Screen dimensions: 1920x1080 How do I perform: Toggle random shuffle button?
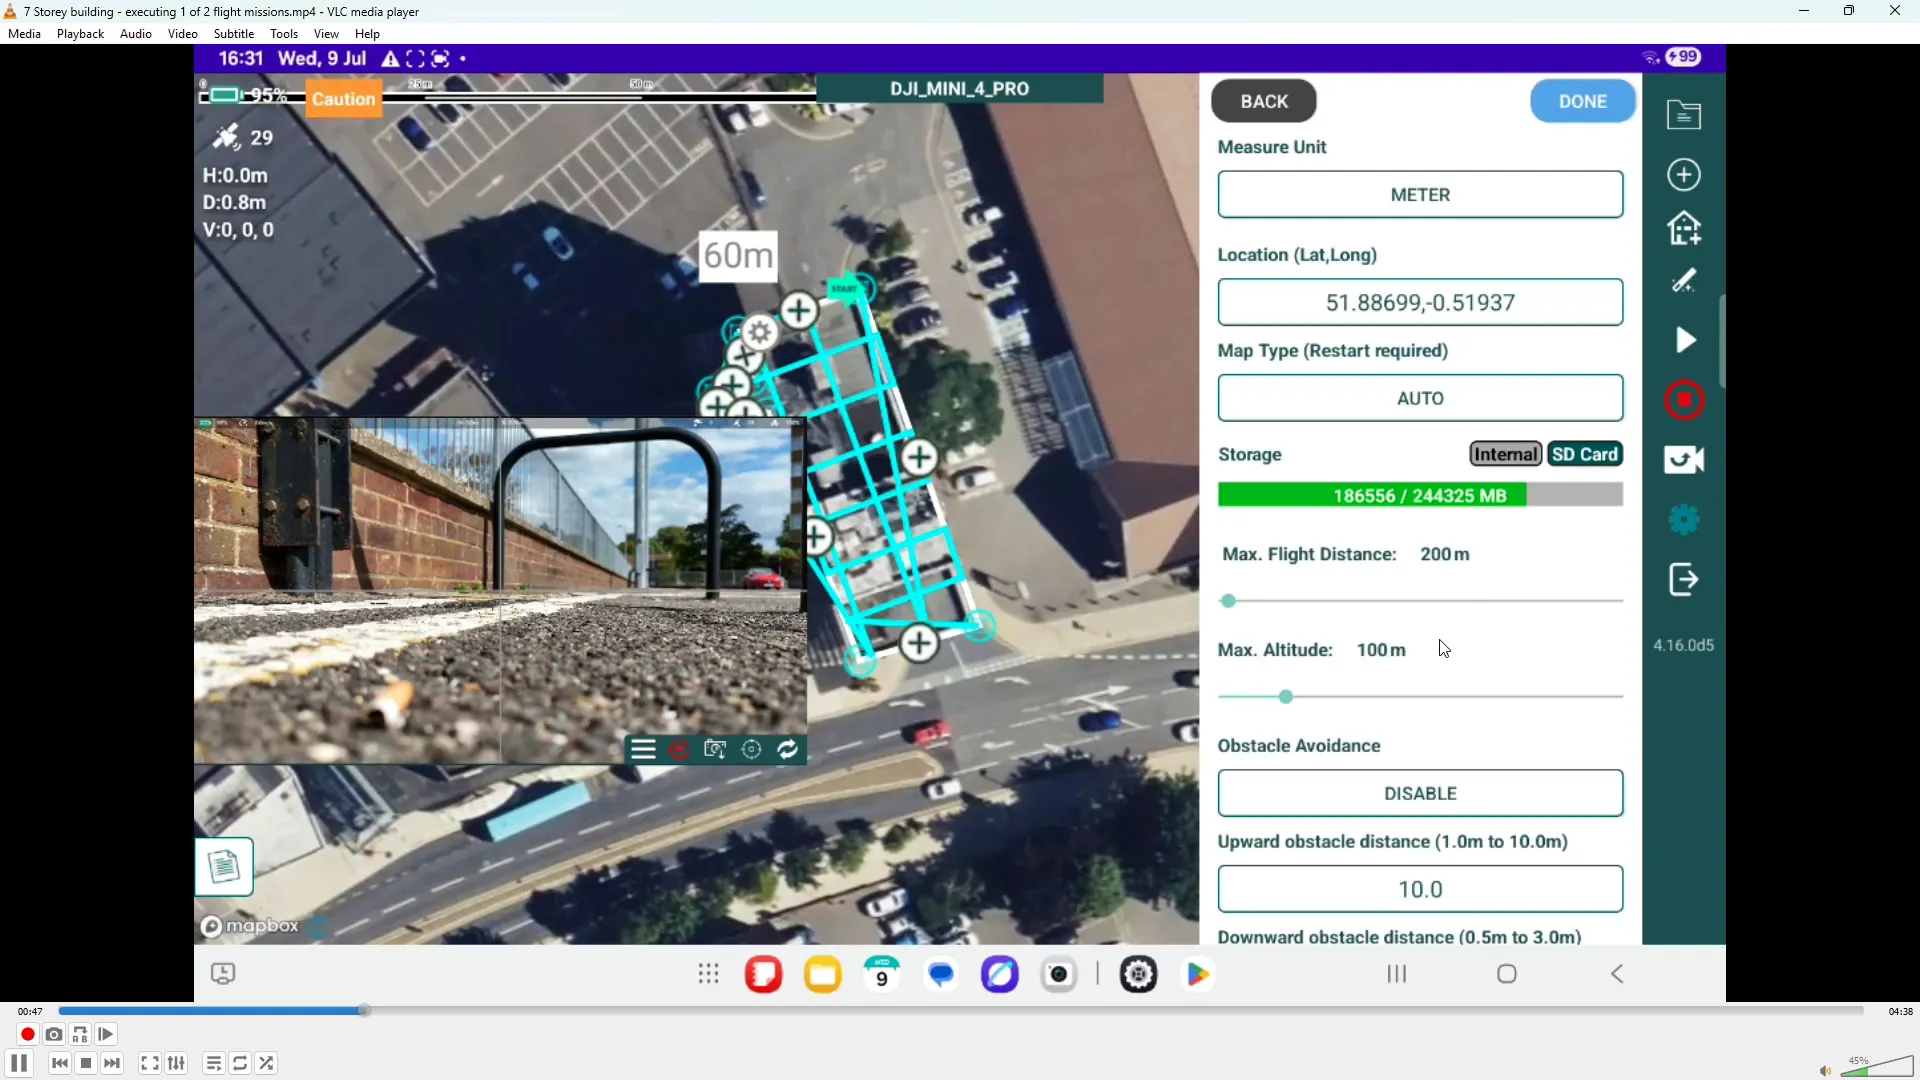[267, 1063]
